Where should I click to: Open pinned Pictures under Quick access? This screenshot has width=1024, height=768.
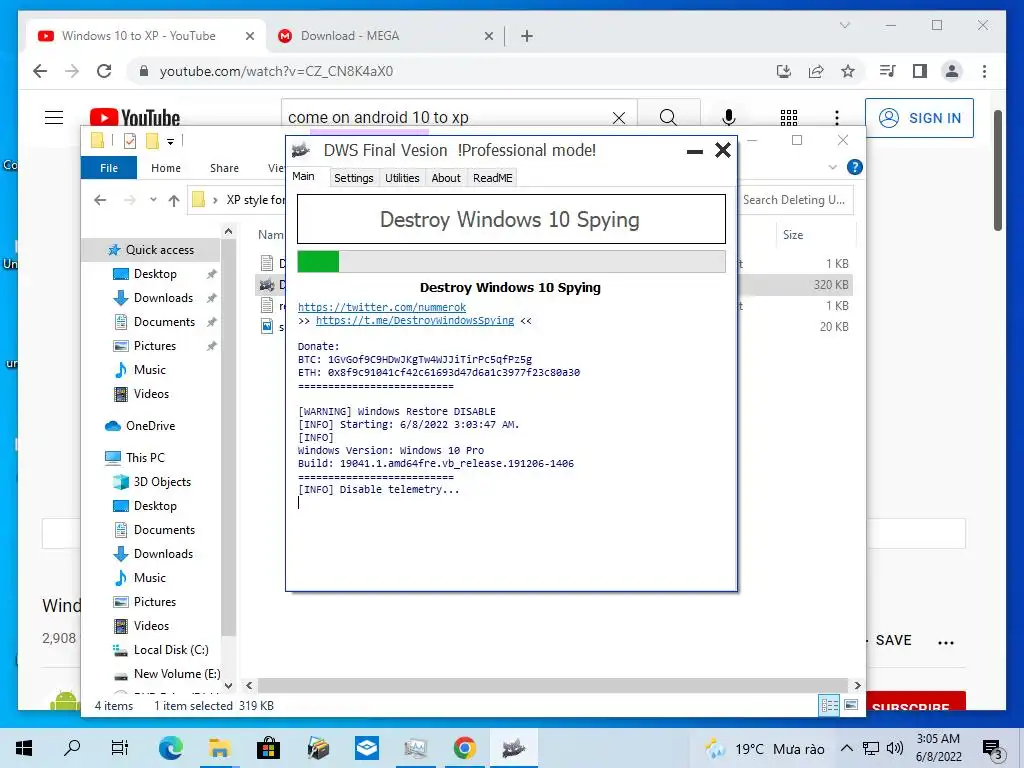(x=155, y=346)
